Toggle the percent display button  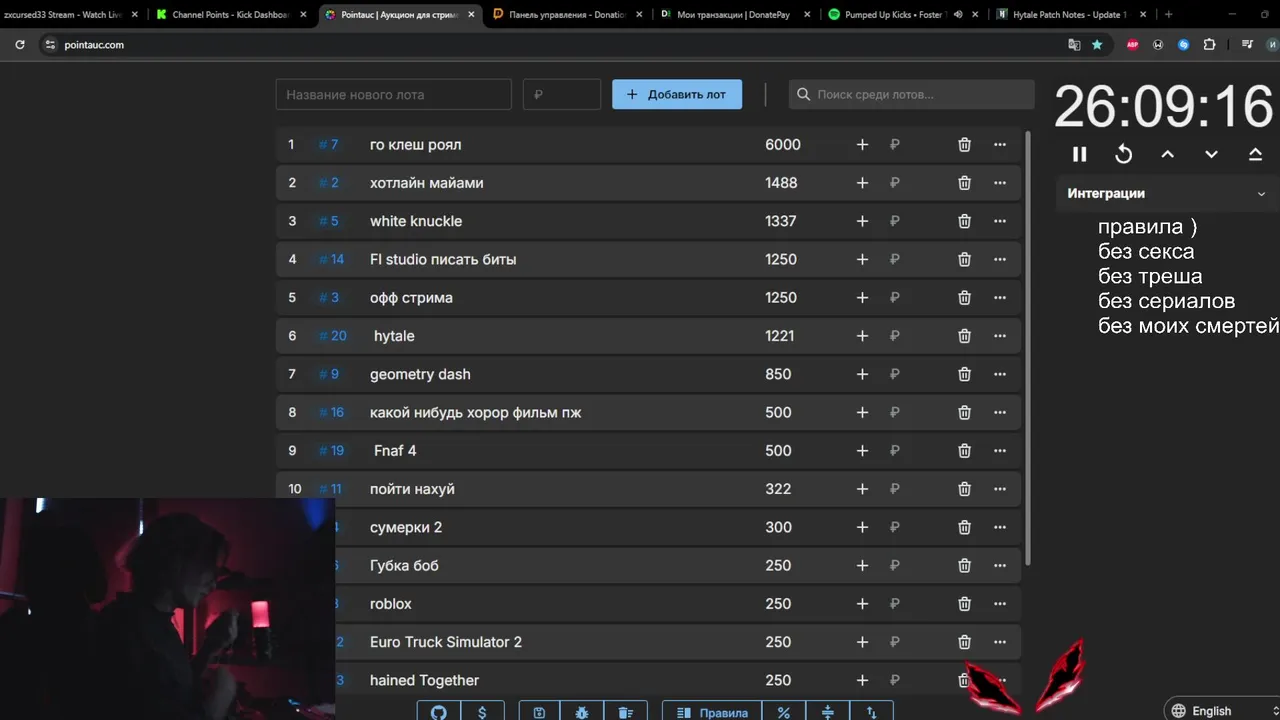point(784,712)
